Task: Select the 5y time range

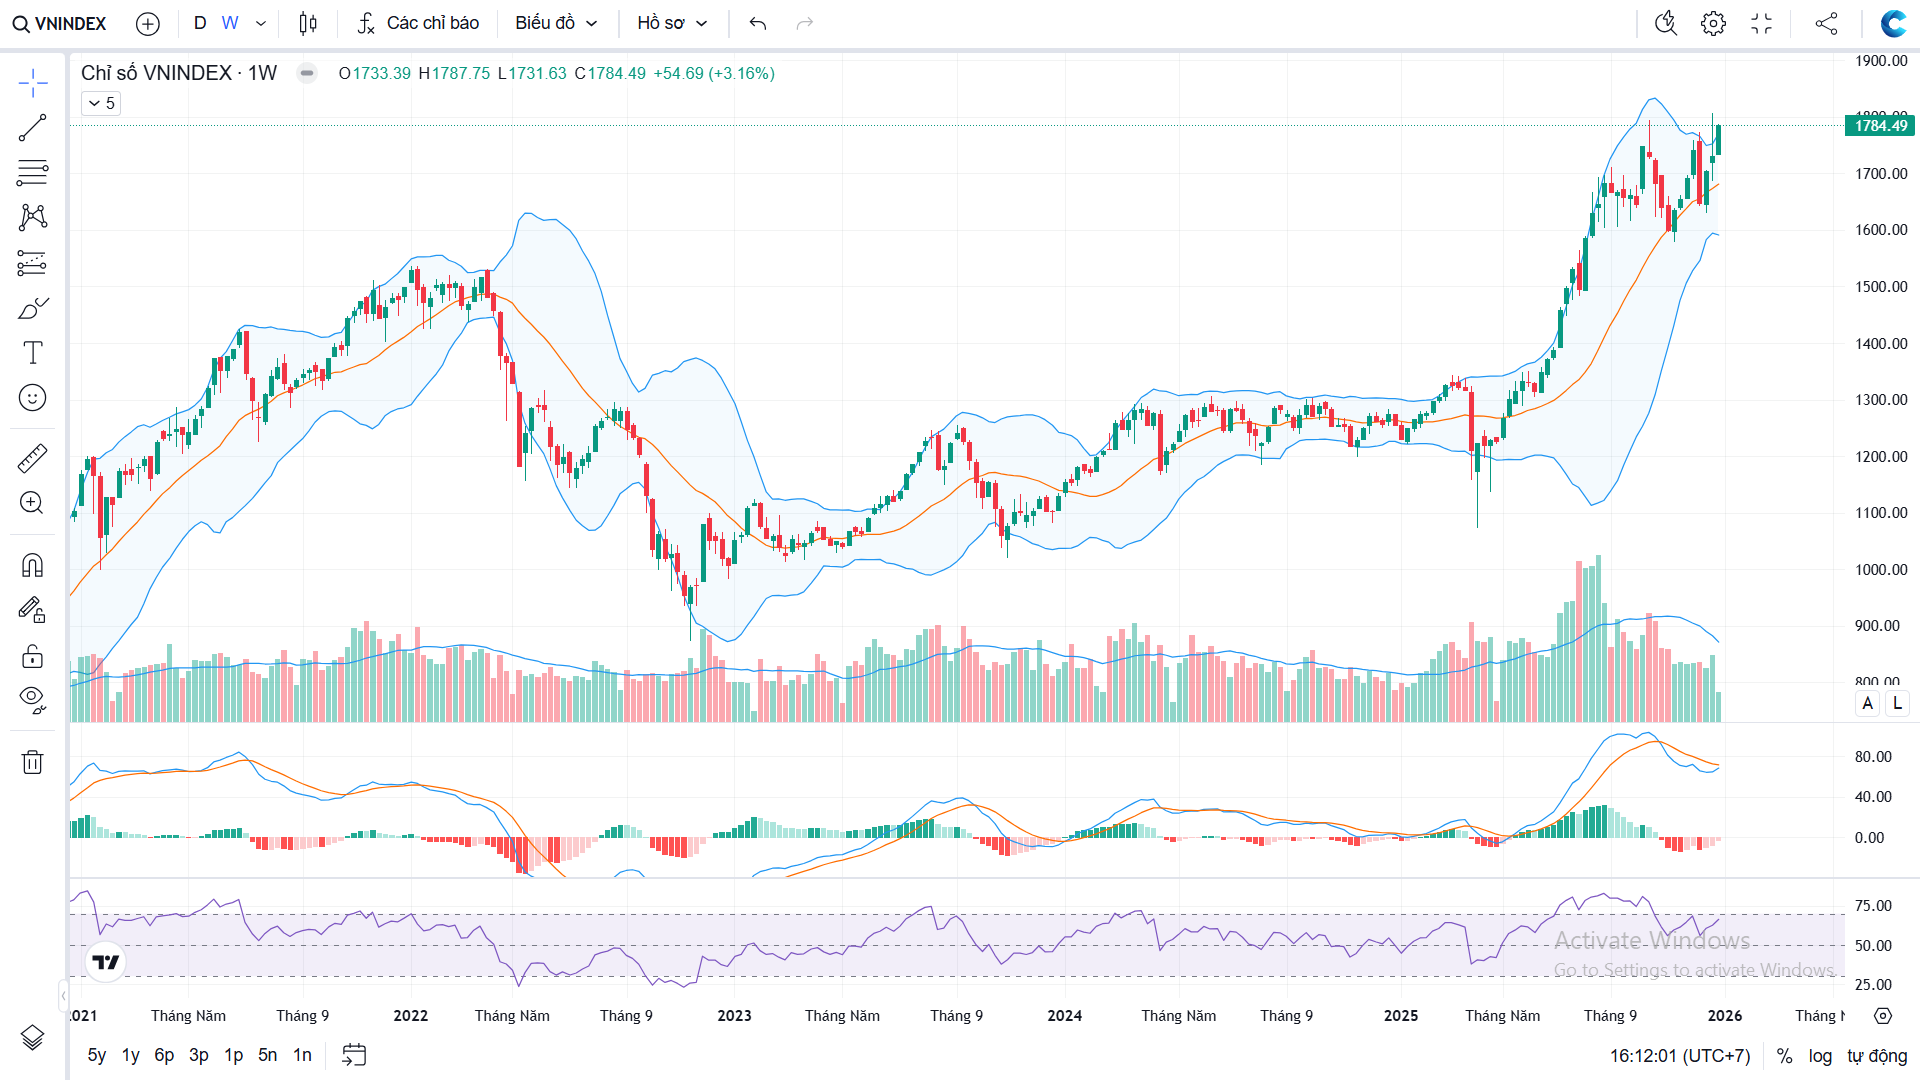Action: click(97, 1055)
